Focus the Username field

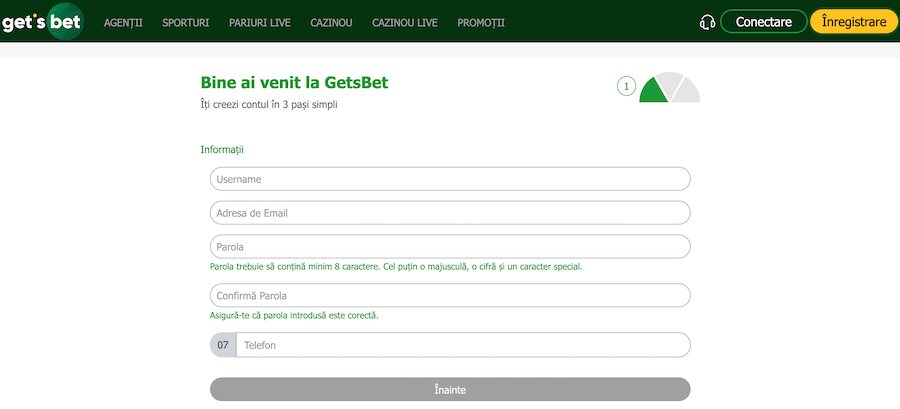pyautogui.click(x=450, y=179)
